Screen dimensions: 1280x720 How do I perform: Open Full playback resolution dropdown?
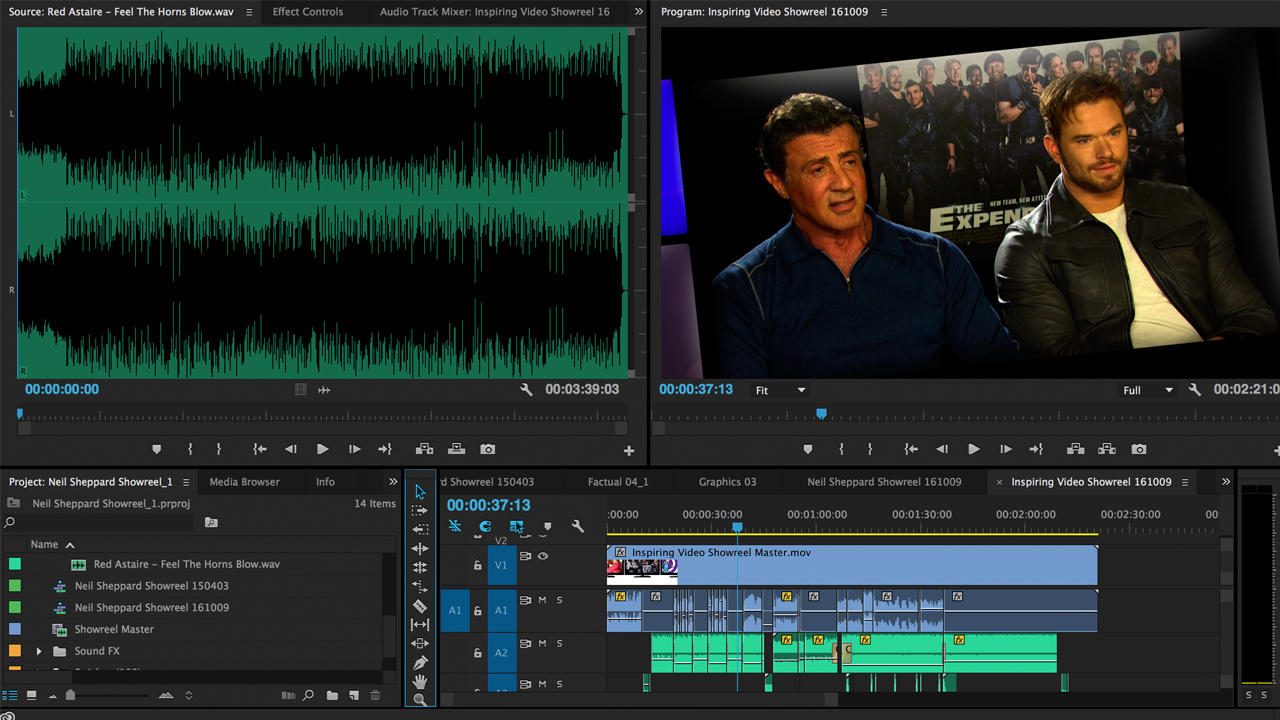pos(1147,390)
